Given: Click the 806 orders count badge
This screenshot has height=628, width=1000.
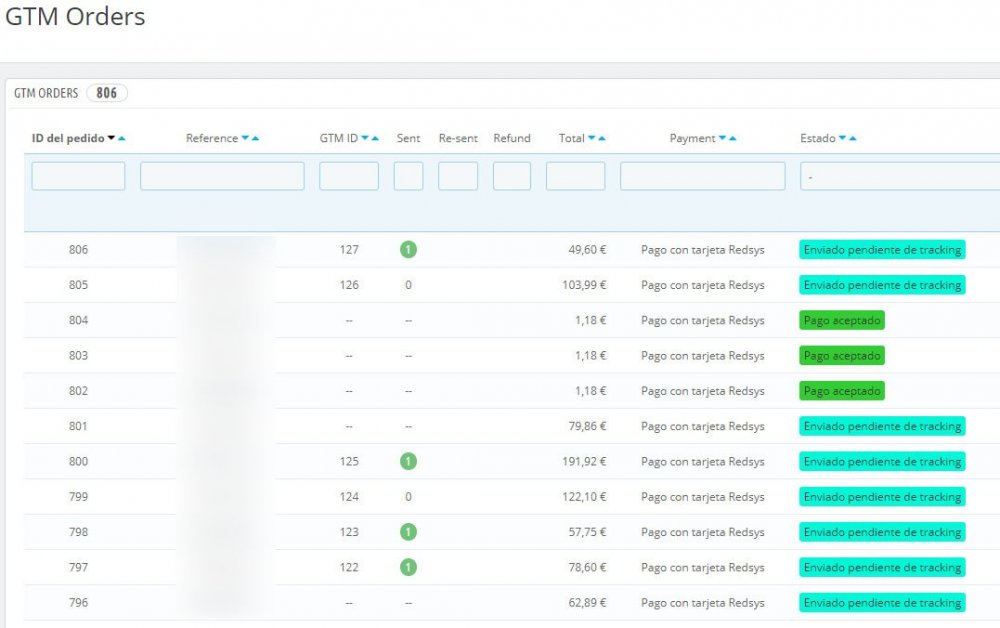Looking at the screenshot, I should coord(106,93).
